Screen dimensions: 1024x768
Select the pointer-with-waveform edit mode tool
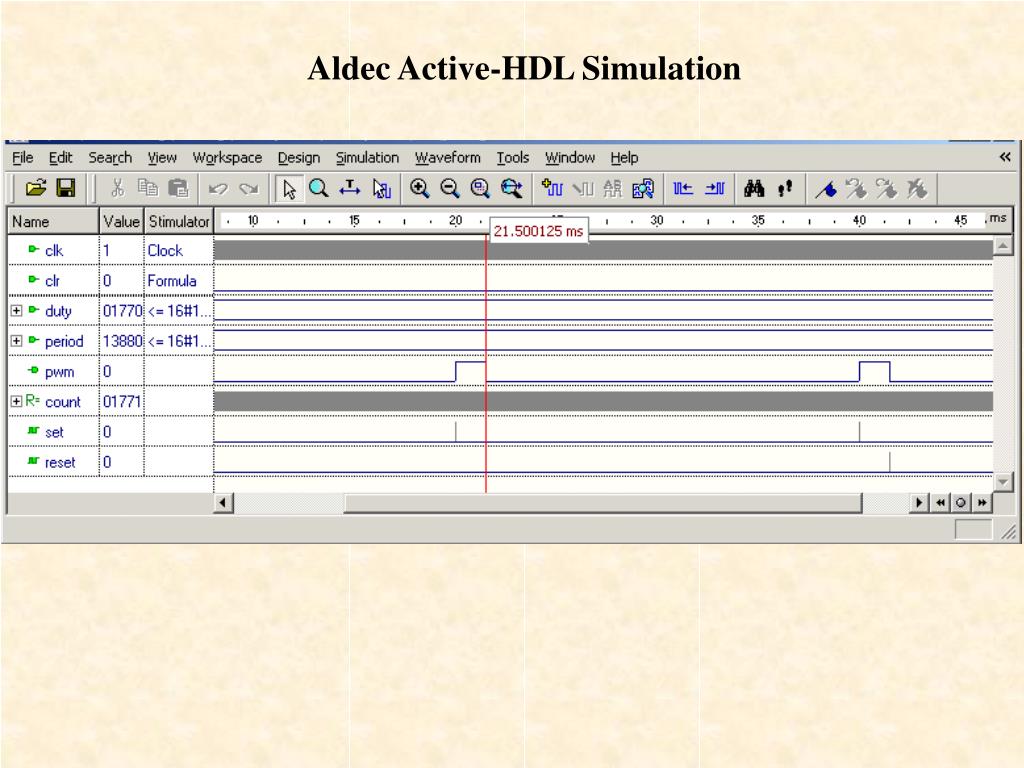pyautogui.click(x=381, y=189)
